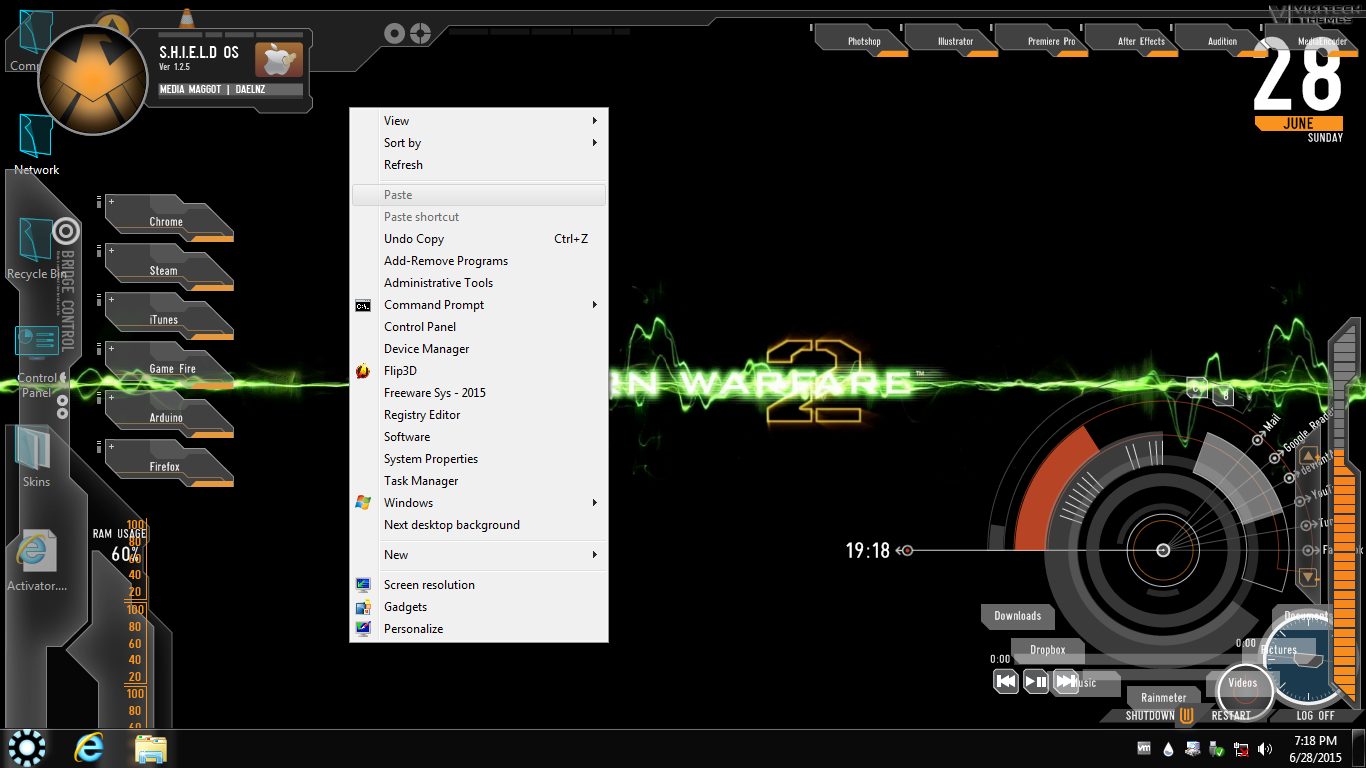
Task: Click the ring icon in top bar
Action: click(395, 34)
